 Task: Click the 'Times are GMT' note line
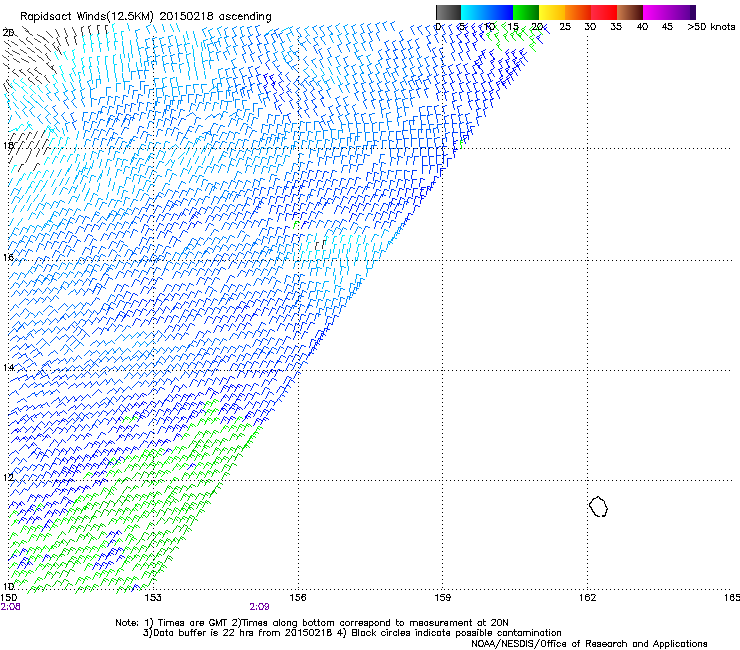(312, 623)
